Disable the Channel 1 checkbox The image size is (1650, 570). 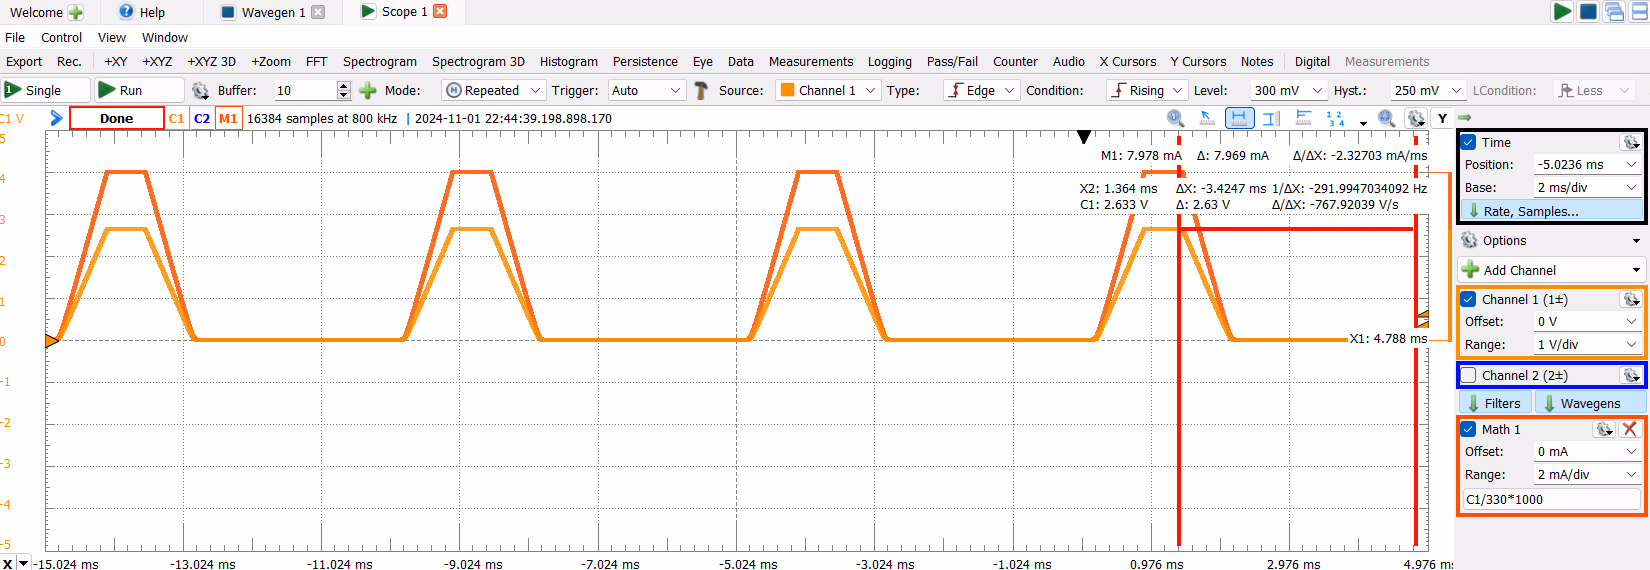[x=1468, y=299]
